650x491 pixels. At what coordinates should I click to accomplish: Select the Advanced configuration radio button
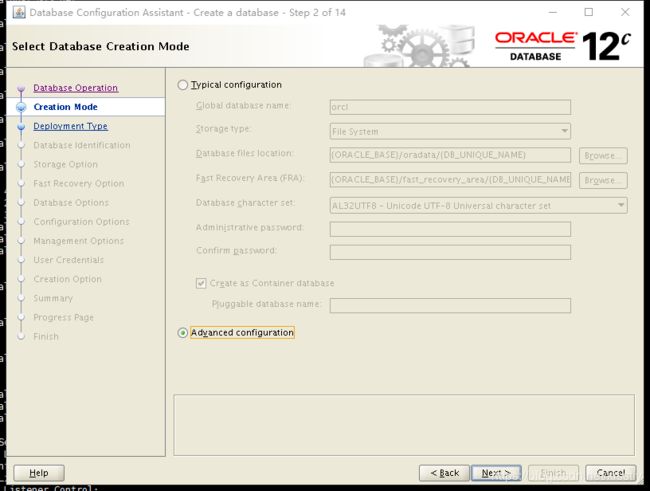182,333
